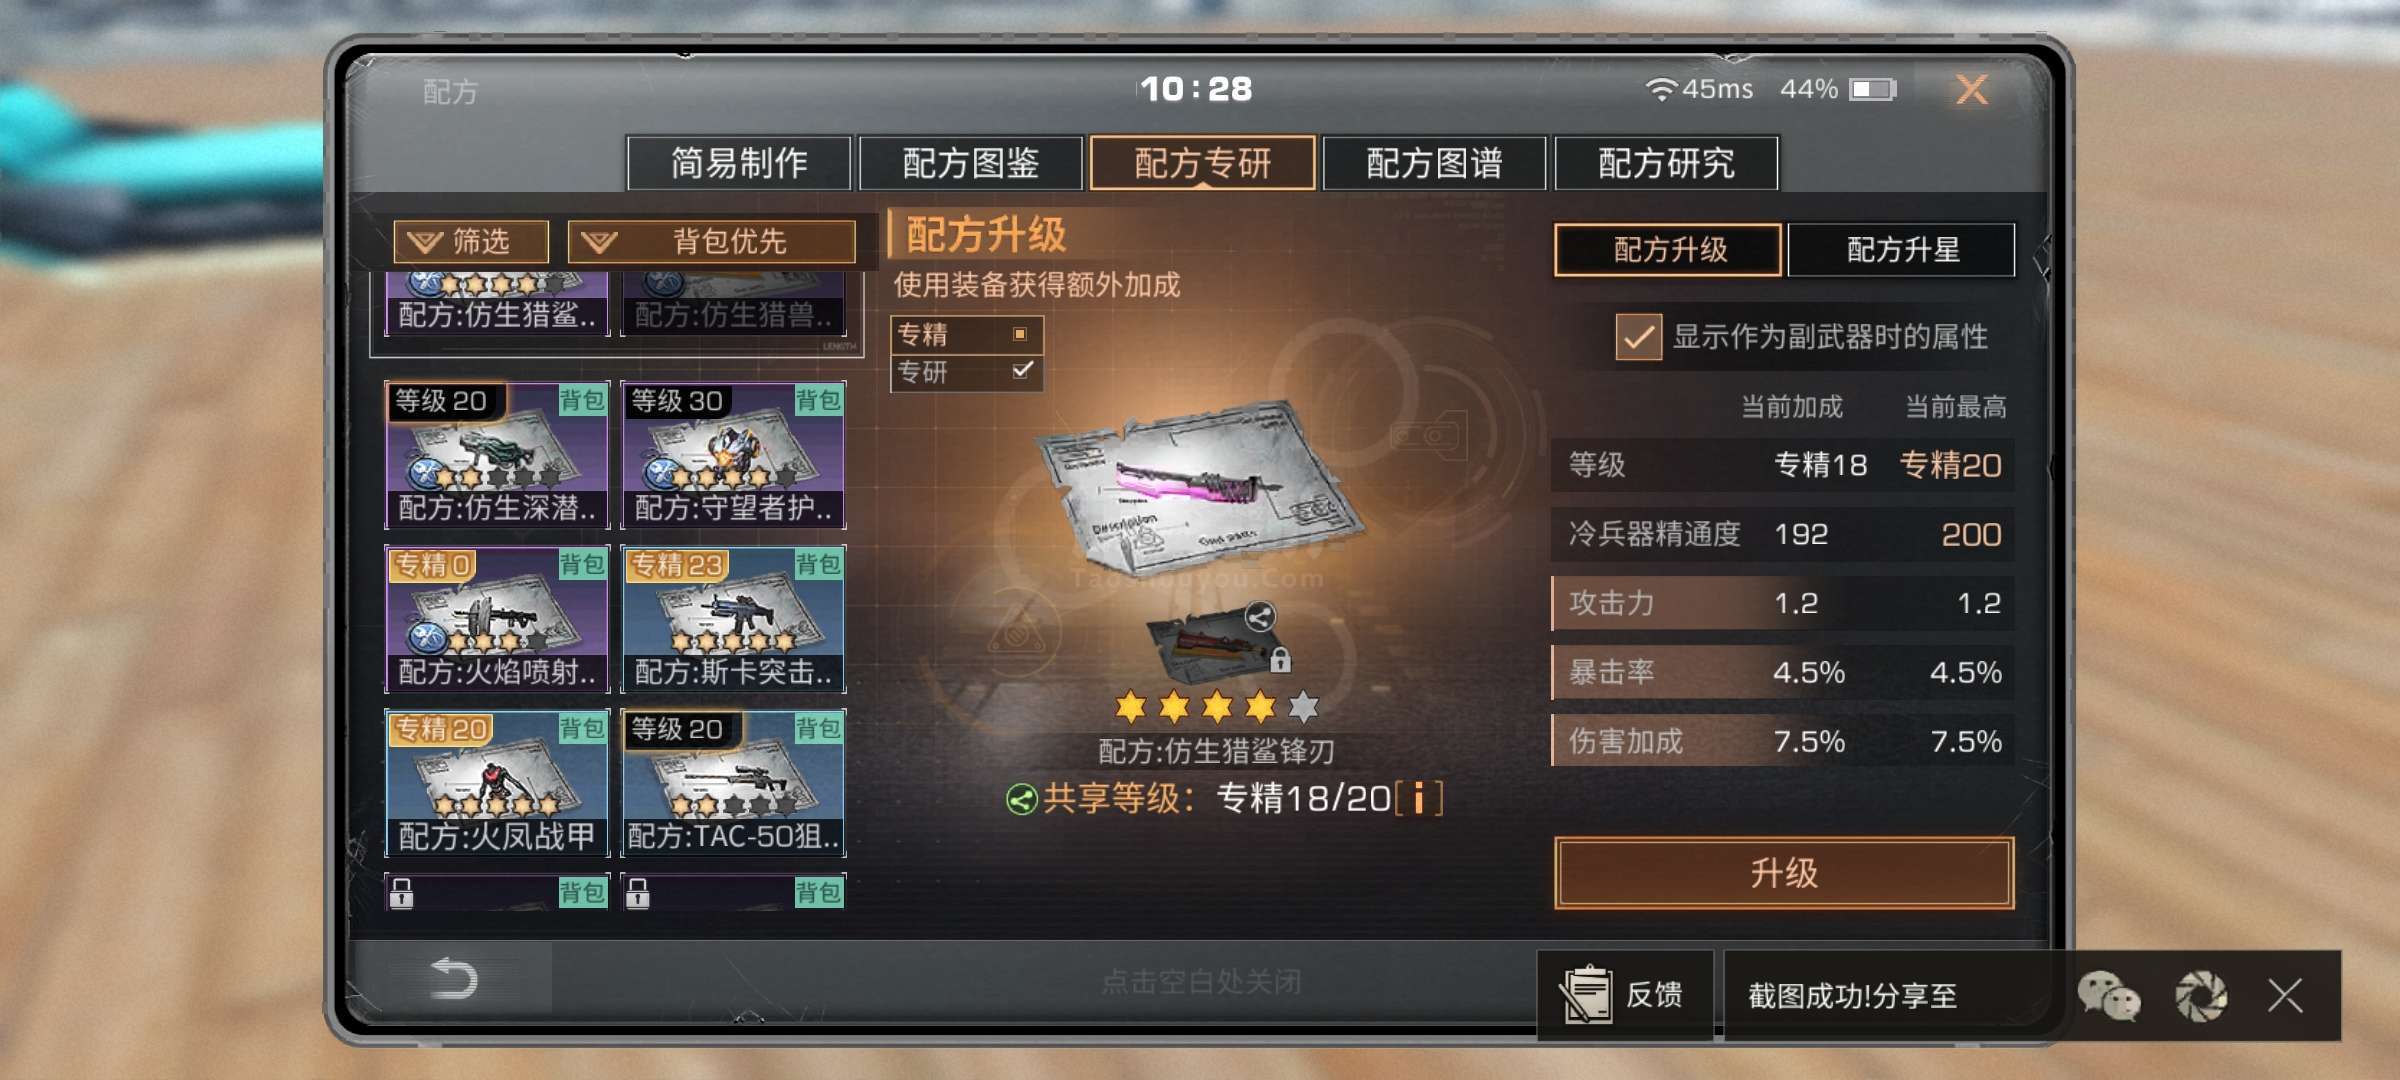2400x1080 pixels.
Task: Switch to 配方升星 sub-tab
Action: click(1901, 249)
